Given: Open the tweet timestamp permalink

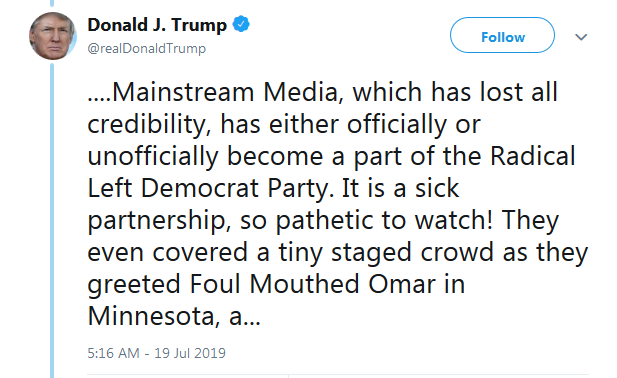Looking at the screenshot, I should coord(157,353).
